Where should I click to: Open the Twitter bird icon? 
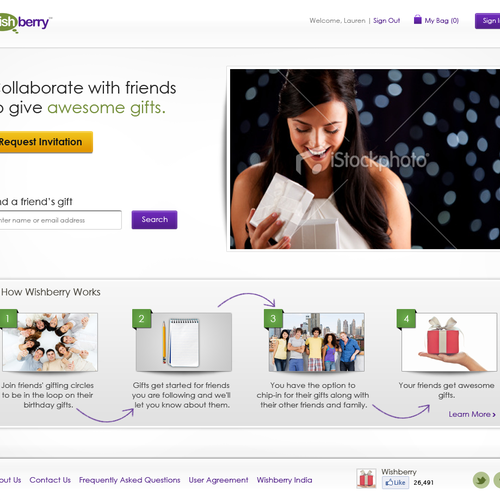pyautogui.click(x=481, y=480)
